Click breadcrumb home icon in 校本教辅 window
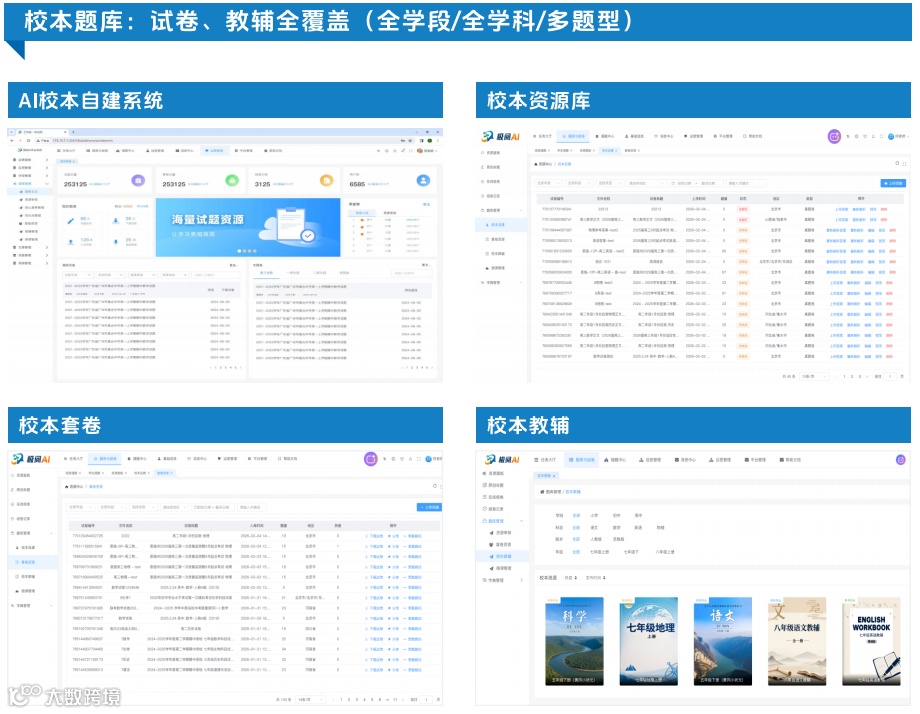Image resolution: width=920 pixels, height=714 pixels. pyautogui.click(x=542, y=492)
